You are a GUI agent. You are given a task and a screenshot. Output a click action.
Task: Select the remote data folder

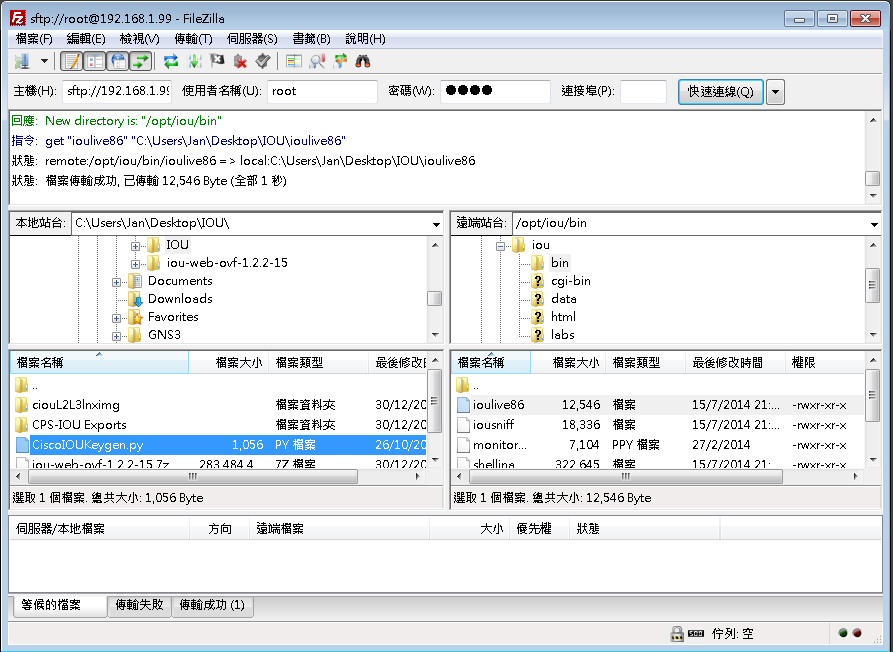[x=563, y=299]
